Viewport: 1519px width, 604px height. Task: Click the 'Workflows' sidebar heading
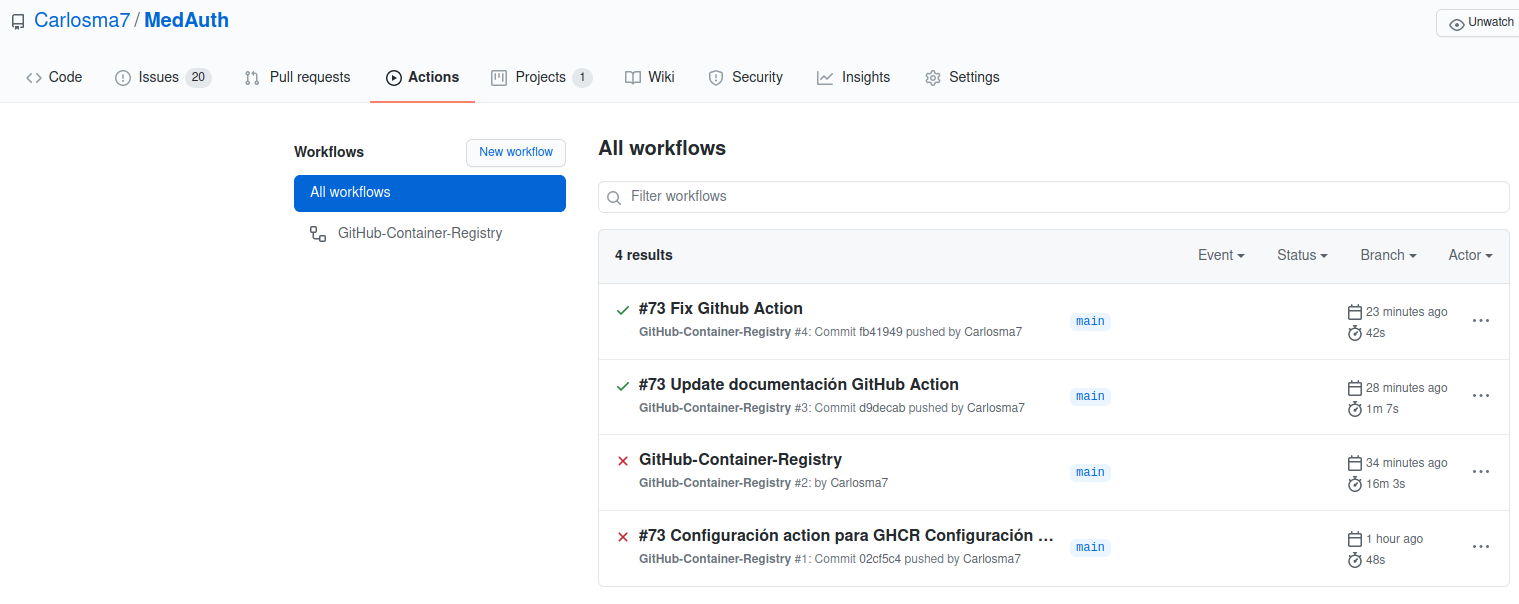[x=329, y=152]
